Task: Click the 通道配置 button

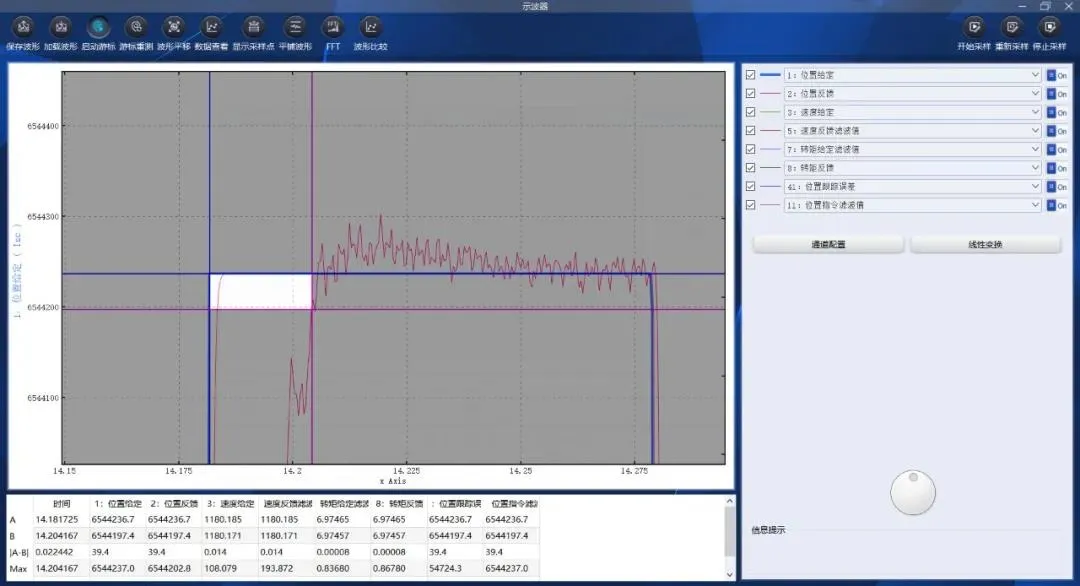Action: (828, 244)
